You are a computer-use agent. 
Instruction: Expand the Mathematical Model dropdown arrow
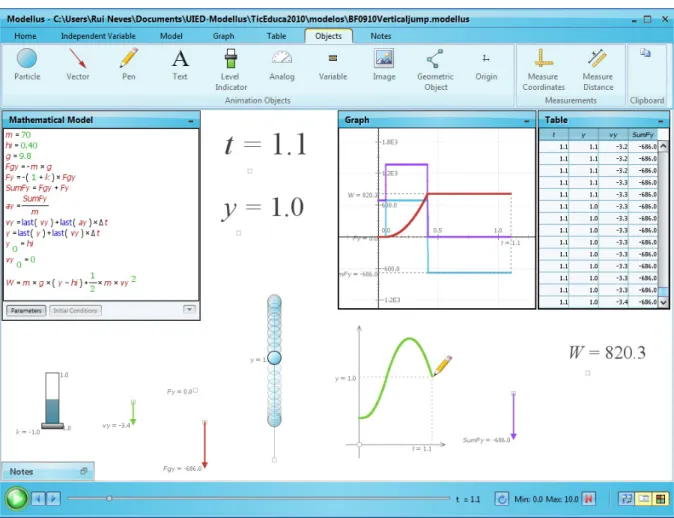tap(189, 310)
